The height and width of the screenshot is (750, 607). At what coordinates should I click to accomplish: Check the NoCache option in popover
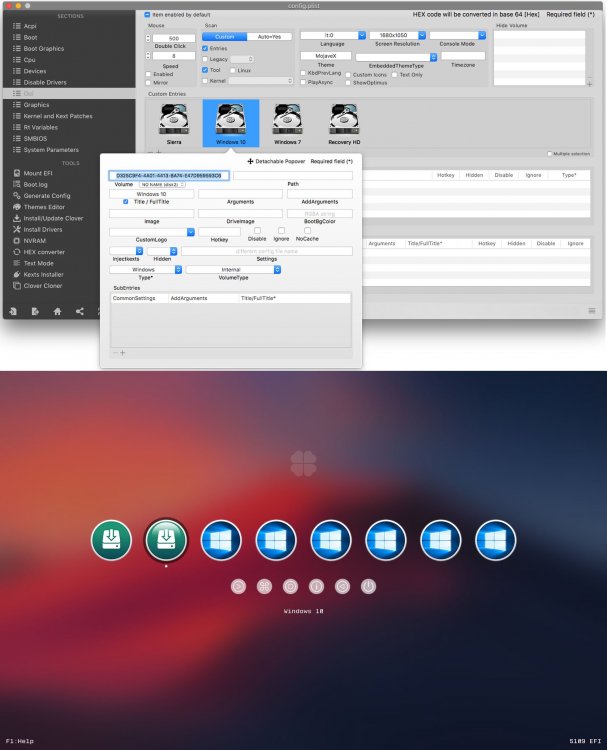308,231
